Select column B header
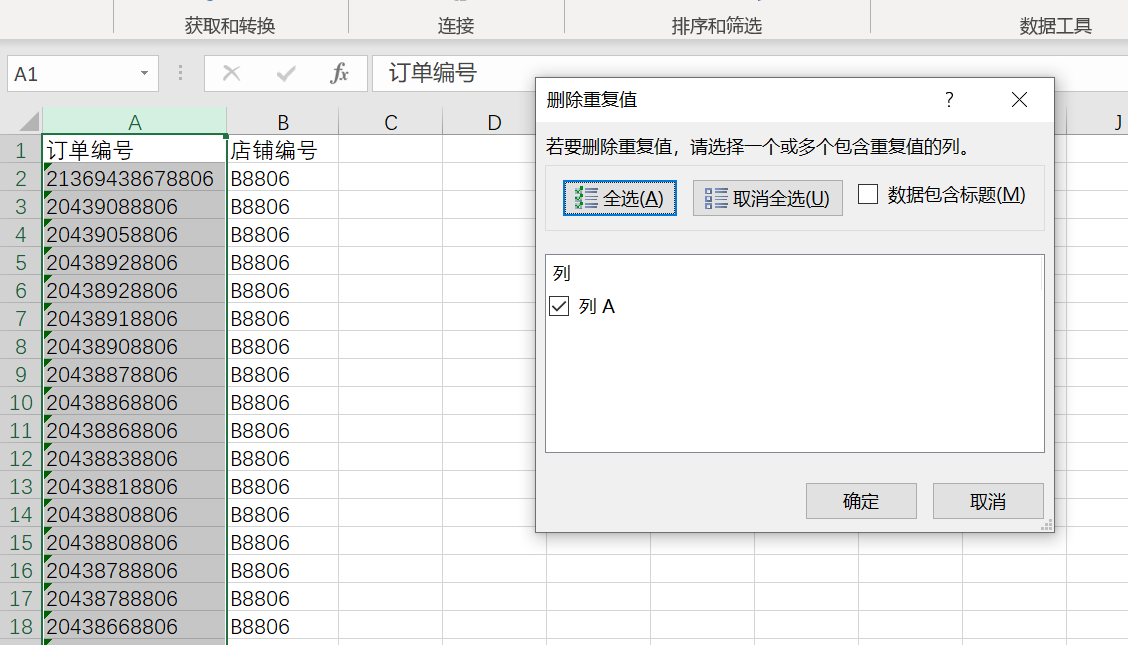This screenshot has width=1128, height=645. 283,122
